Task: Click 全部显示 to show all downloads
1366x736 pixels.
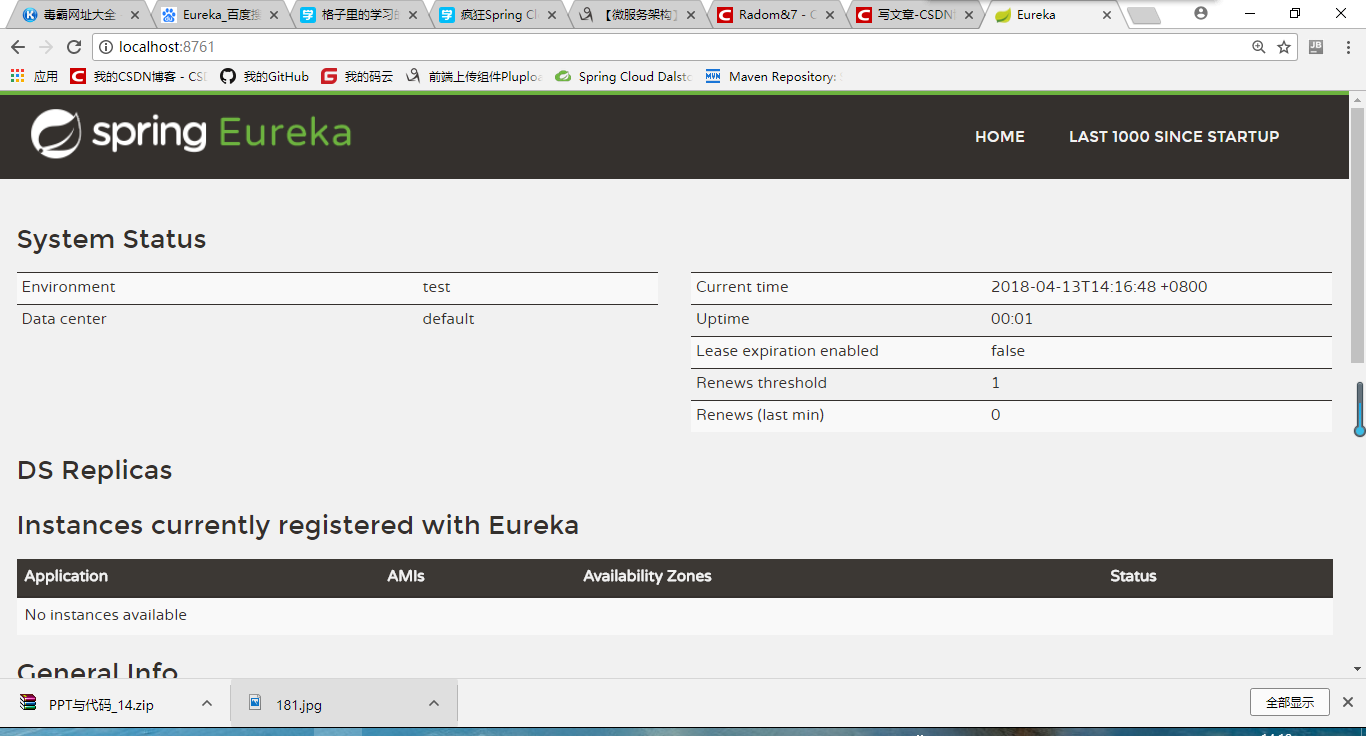Action: pos(1289,702)
